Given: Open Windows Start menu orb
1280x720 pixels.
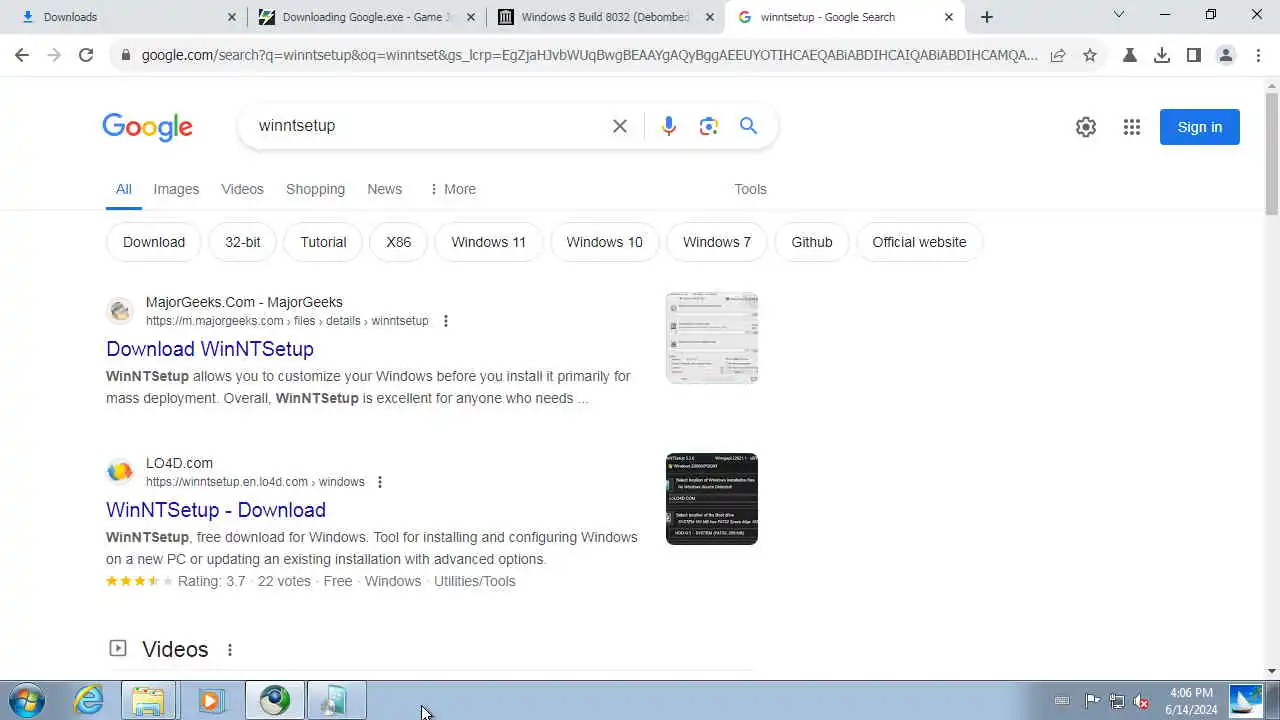Looking at the screenshot, I should (x=27, y=700).
